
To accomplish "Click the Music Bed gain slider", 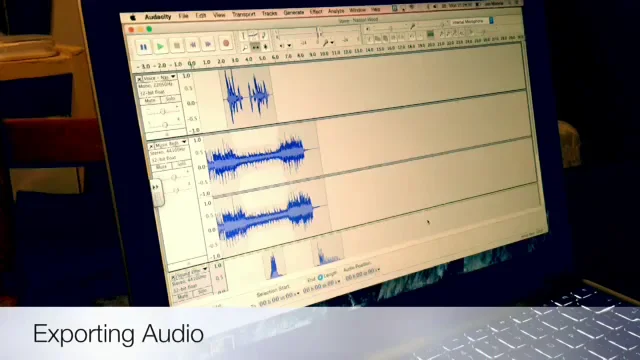I will tap(174, 177).
